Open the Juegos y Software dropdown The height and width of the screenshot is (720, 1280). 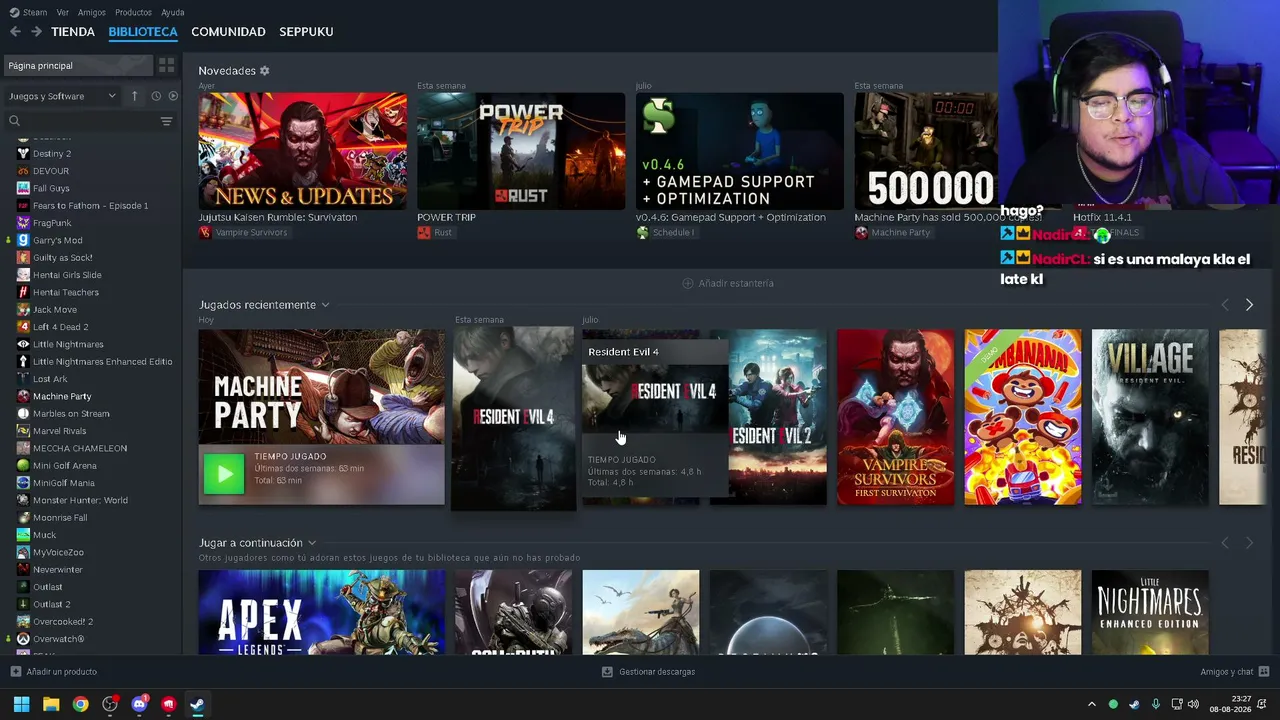point(62,96)
